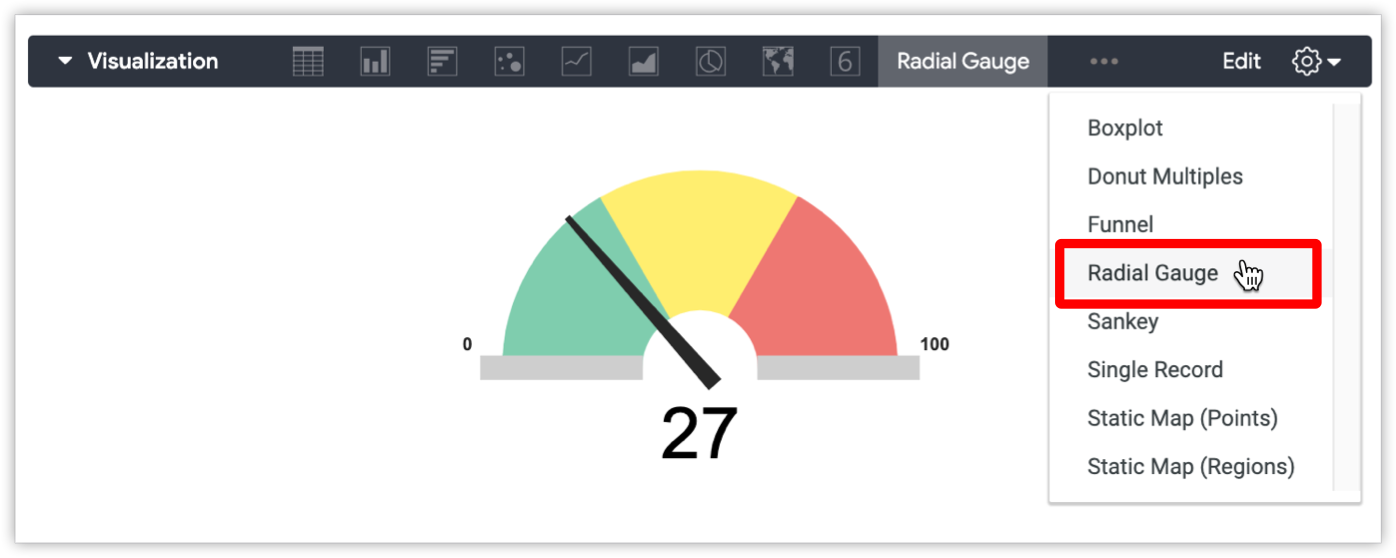Choose Funnel from the menu
The height and width of the screenshot is (558, 1396).
[1120, 224]
